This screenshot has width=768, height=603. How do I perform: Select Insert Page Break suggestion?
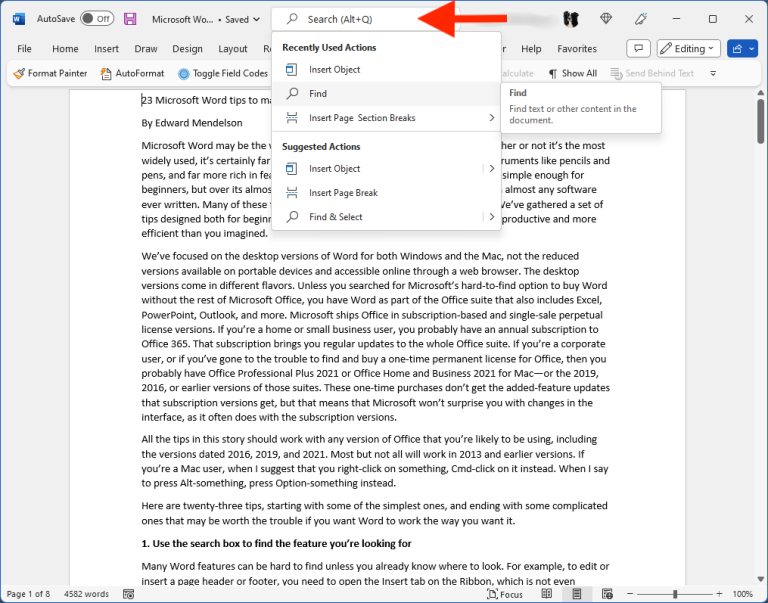tap(386, 193)
